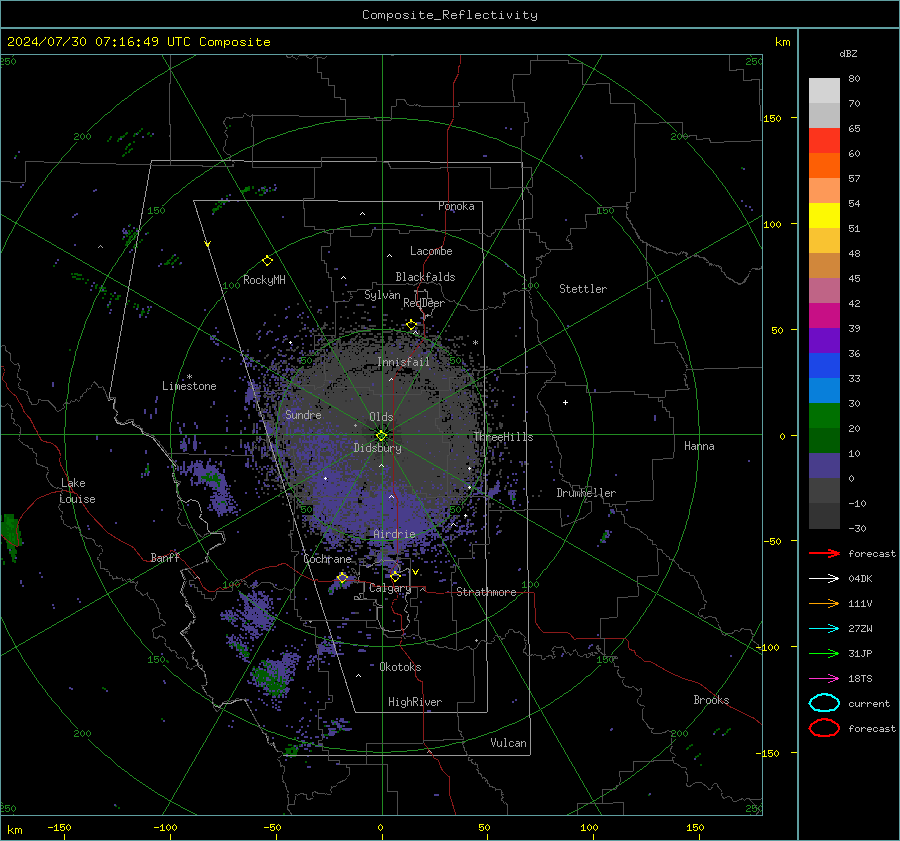Click the yellow diamond marker below RedDeer
The image size is (900, 841).
pyautogui.click(x=411, y=325)
